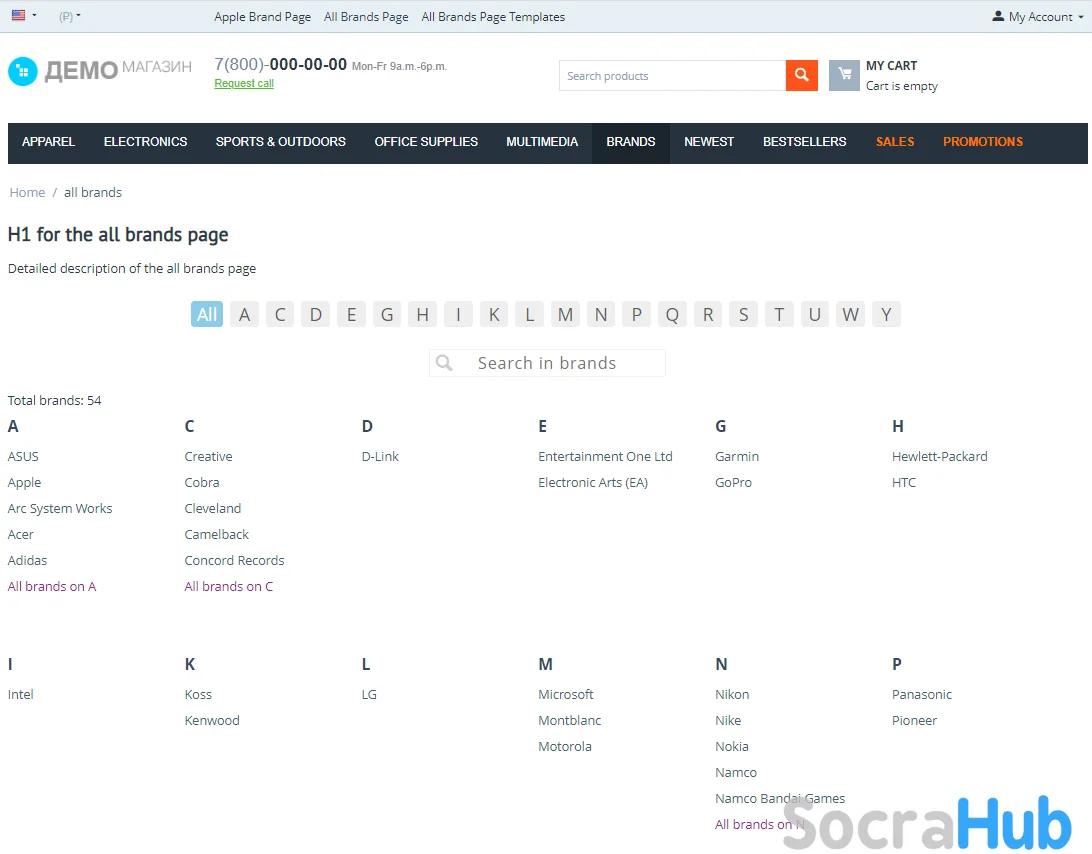Screen dimensions: 1092x854
Task: Select the 'All' letter filter
Action: 207,315
